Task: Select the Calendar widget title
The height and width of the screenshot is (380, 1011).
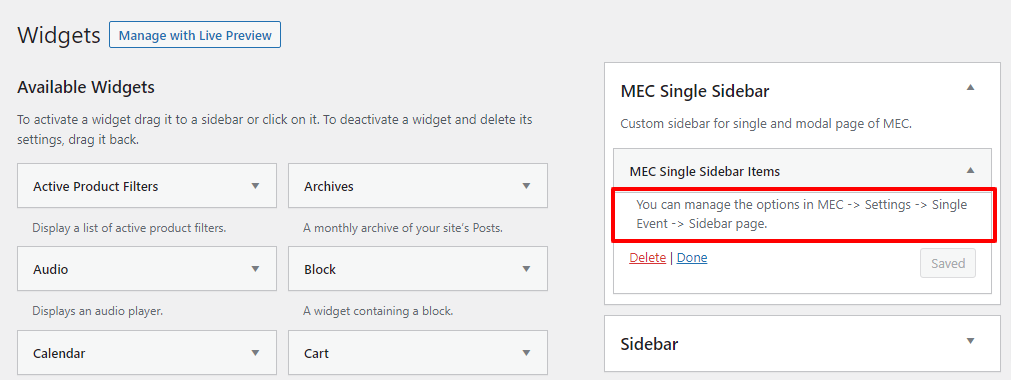Action: [x=59, y=354]
